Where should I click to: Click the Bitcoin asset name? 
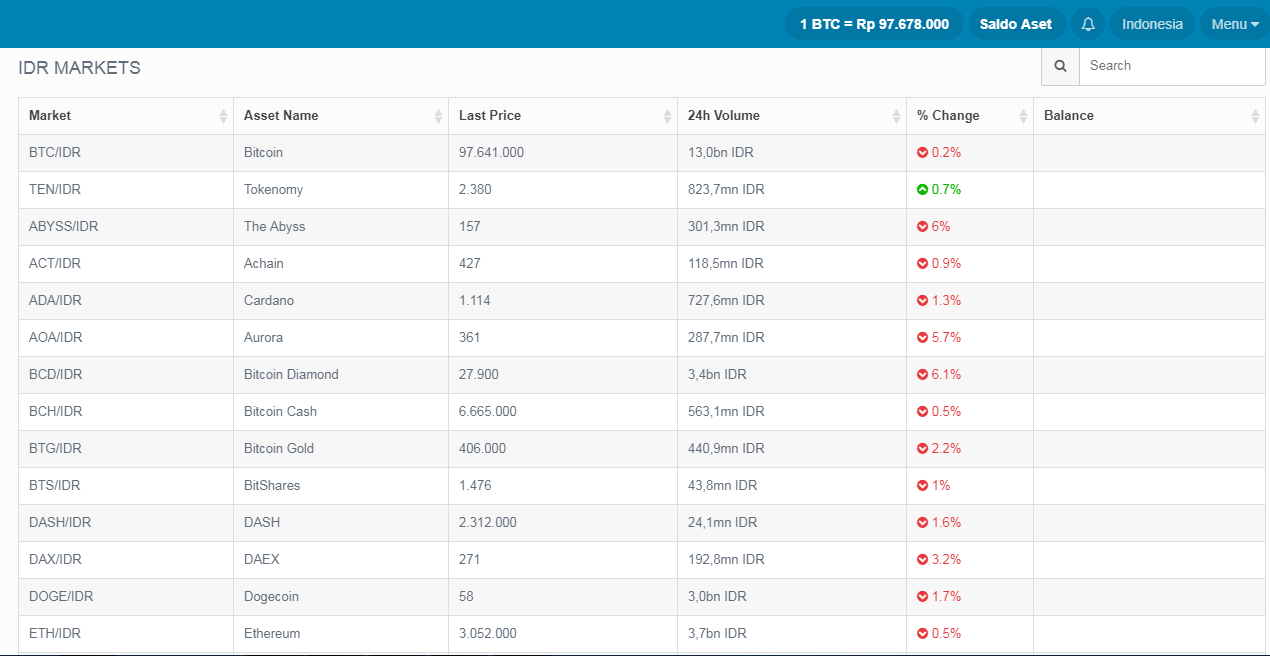pos(263,153)
